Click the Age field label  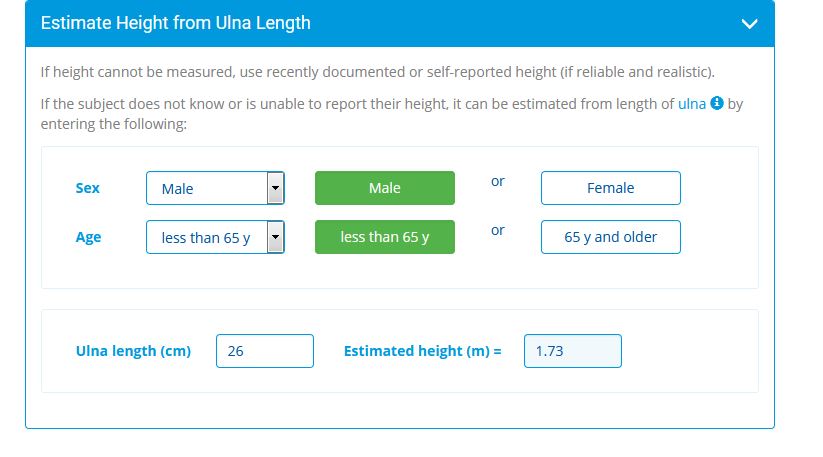point(88,237)
